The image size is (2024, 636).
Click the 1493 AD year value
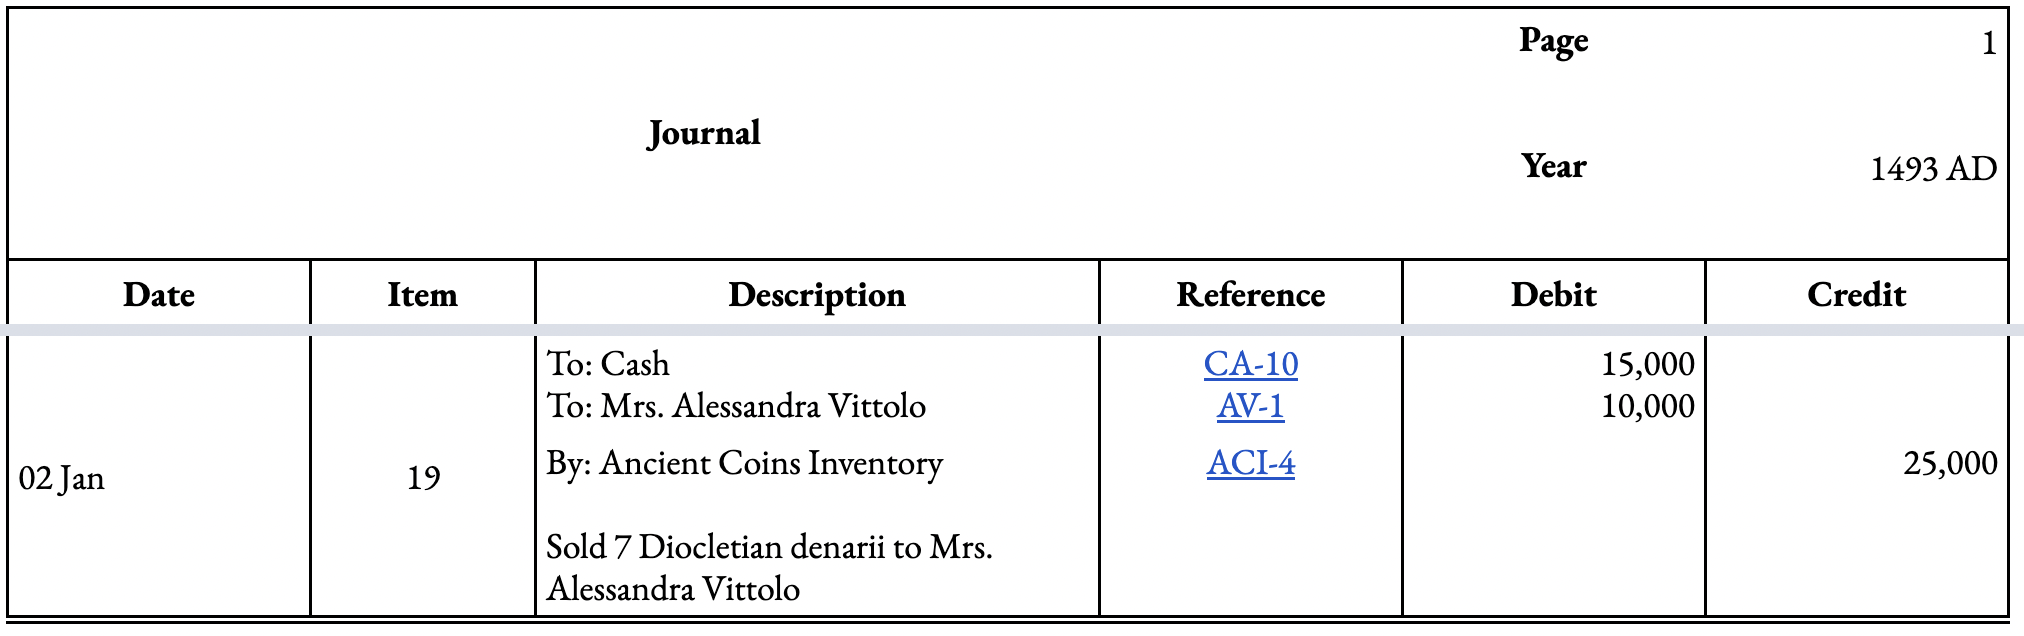point(1933,168)
